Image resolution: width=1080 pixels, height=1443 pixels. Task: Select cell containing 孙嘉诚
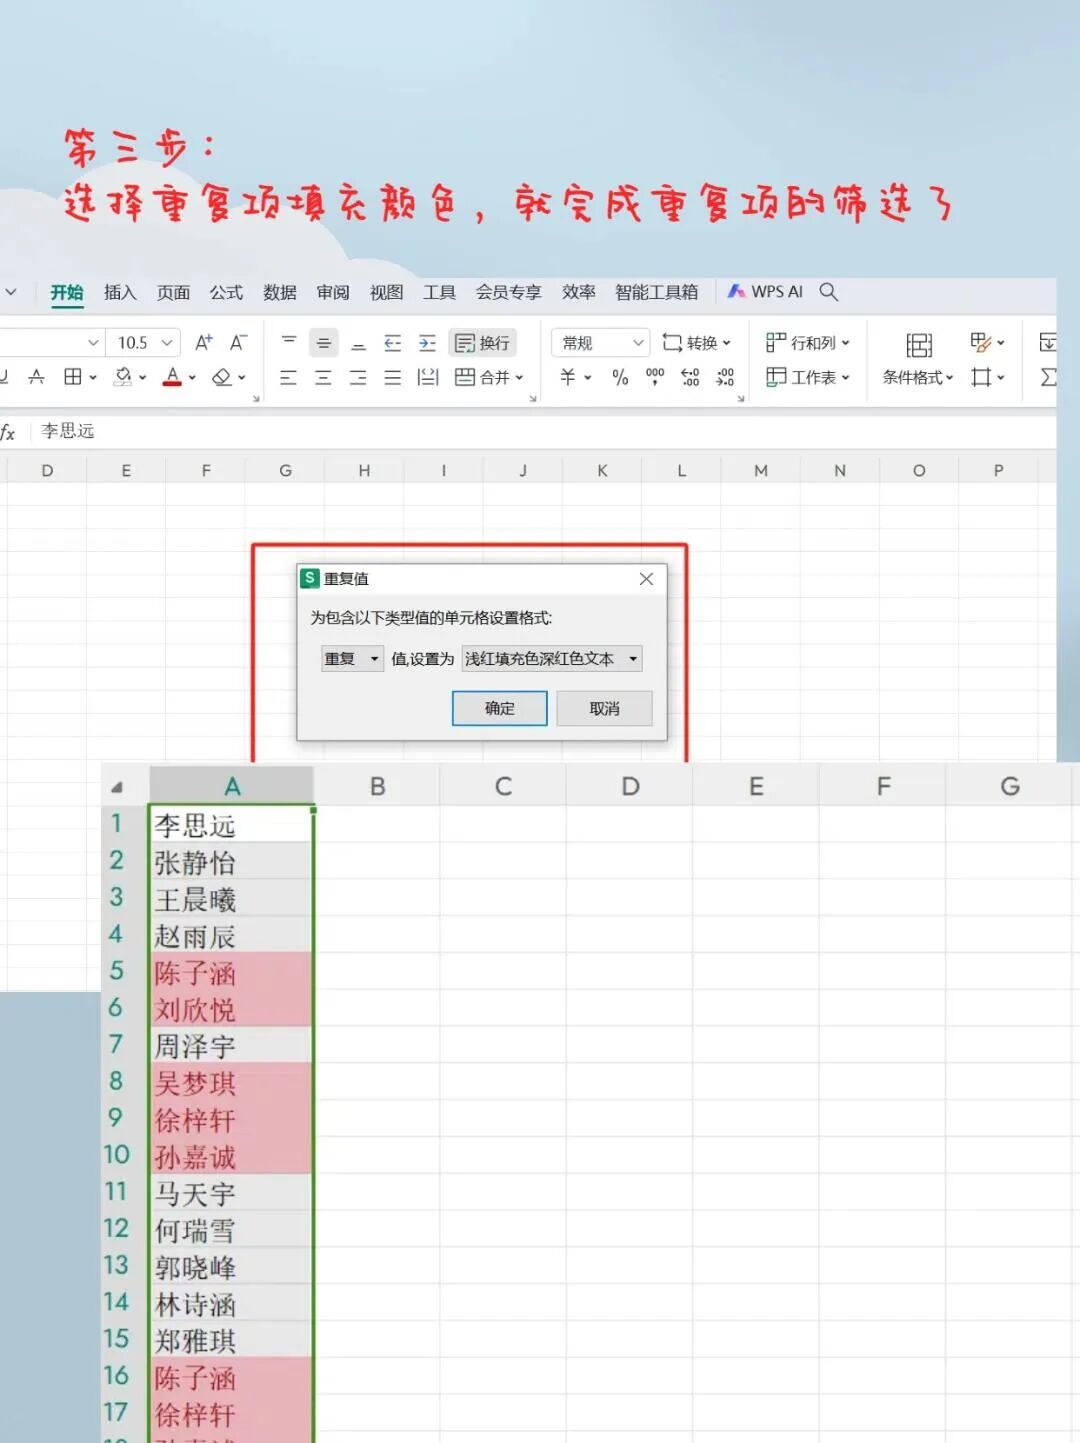pos(232,1157)
